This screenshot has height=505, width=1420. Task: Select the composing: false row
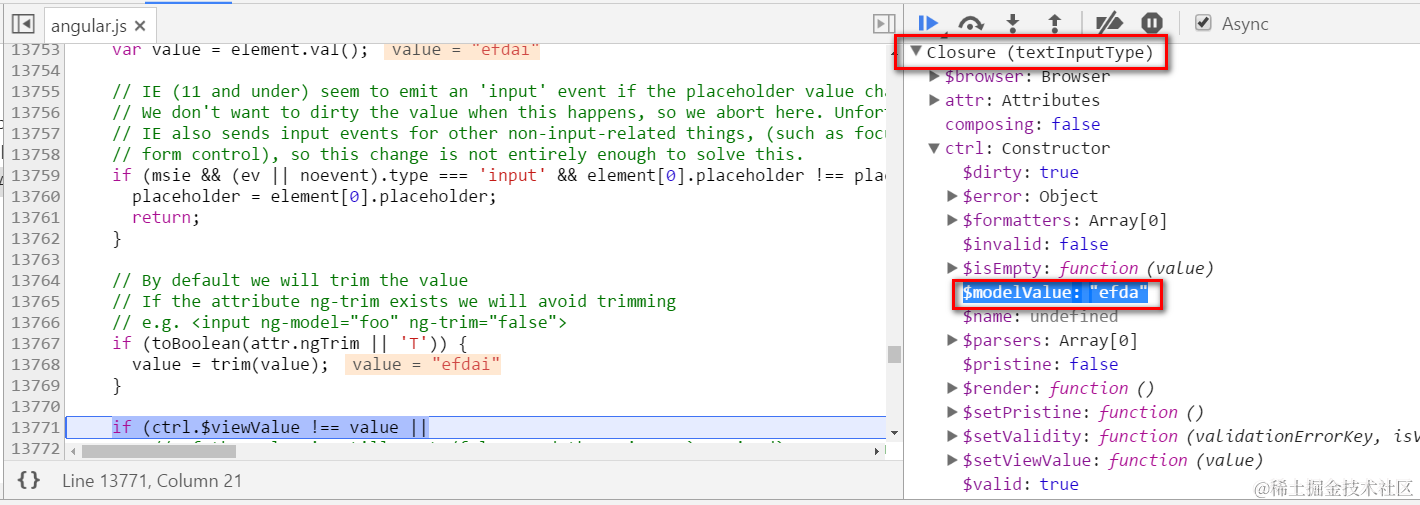pos(1022,124)
